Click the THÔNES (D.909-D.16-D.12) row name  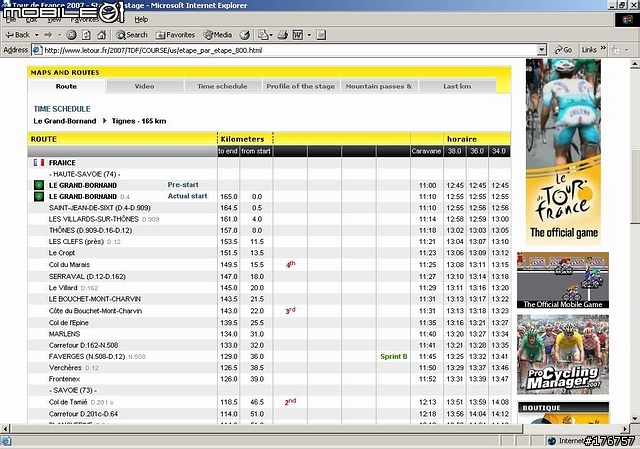(x=90, y=230)
